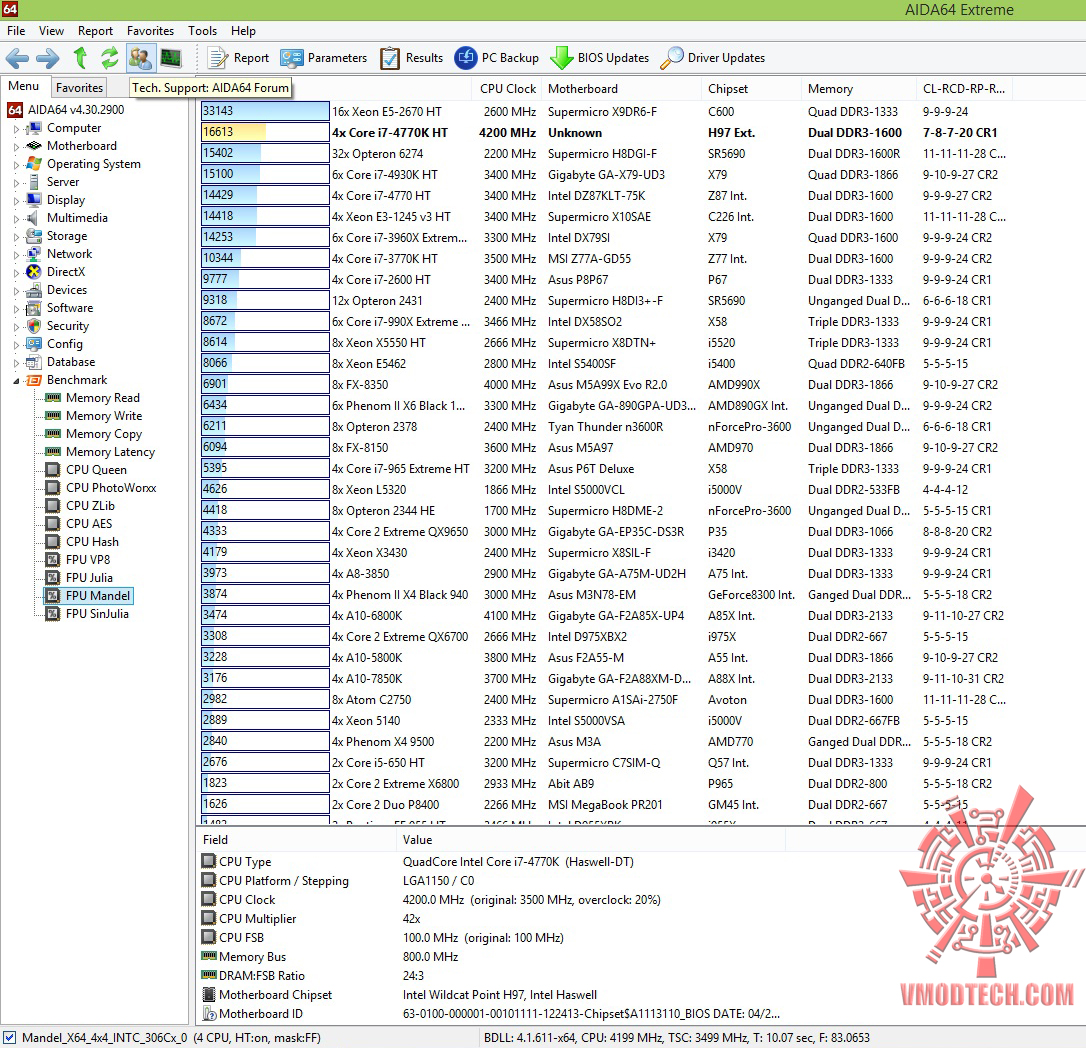Select the 33143 score bar row
Screen dimensions: 1086x1048
point(265,112)
